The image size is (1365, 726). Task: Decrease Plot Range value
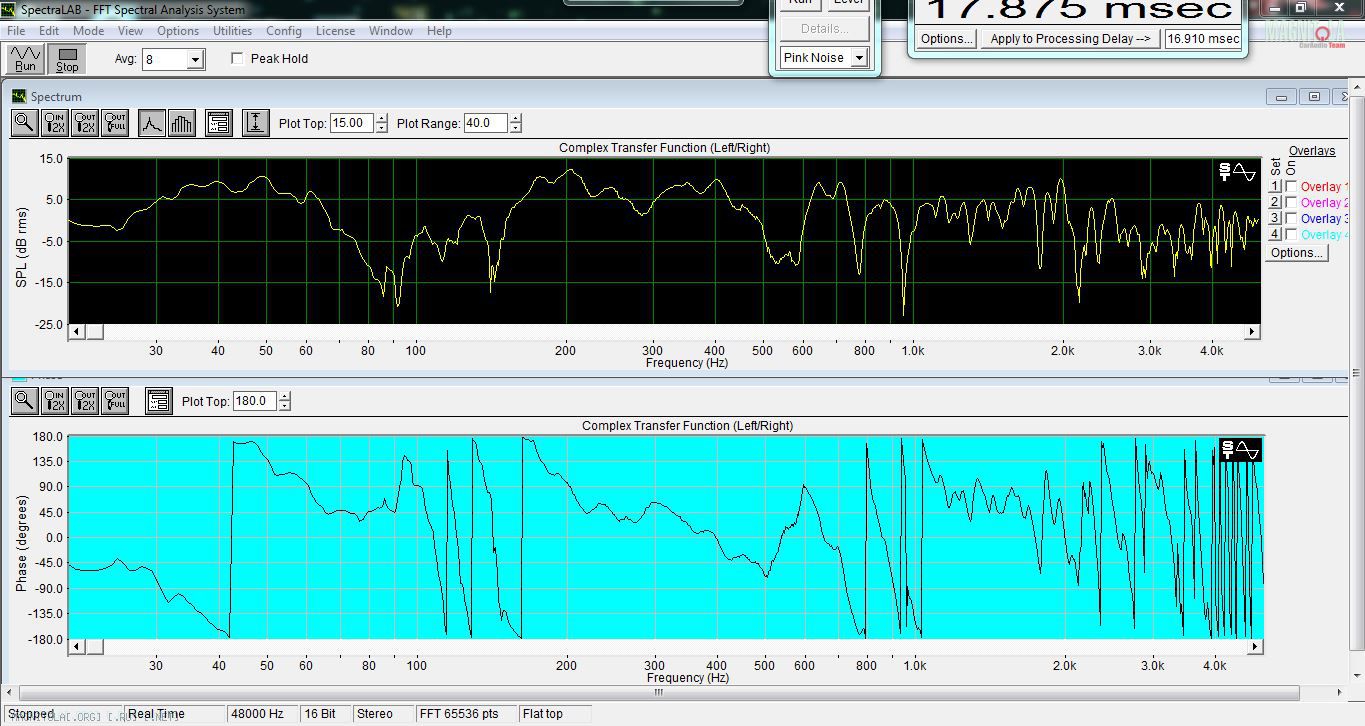click(515, 128)
